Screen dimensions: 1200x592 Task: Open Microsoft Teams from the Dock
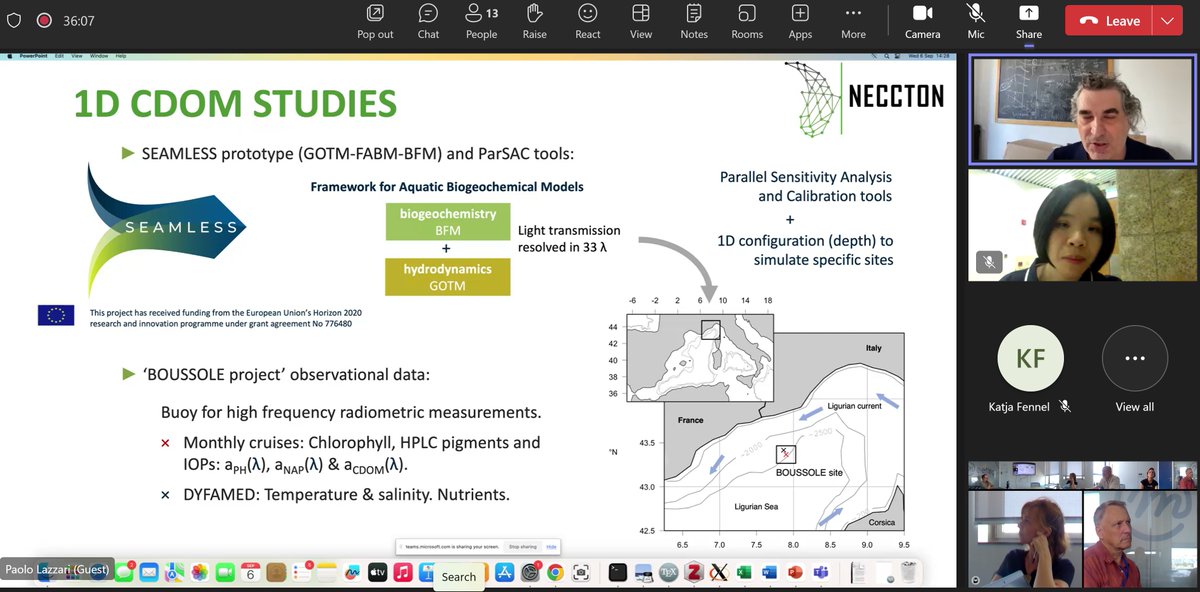pos(821,572)
